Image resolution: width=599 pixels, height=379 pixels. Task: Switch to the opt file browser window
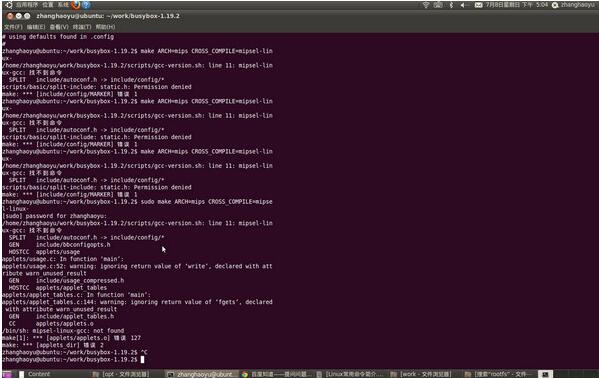[121, 374]
